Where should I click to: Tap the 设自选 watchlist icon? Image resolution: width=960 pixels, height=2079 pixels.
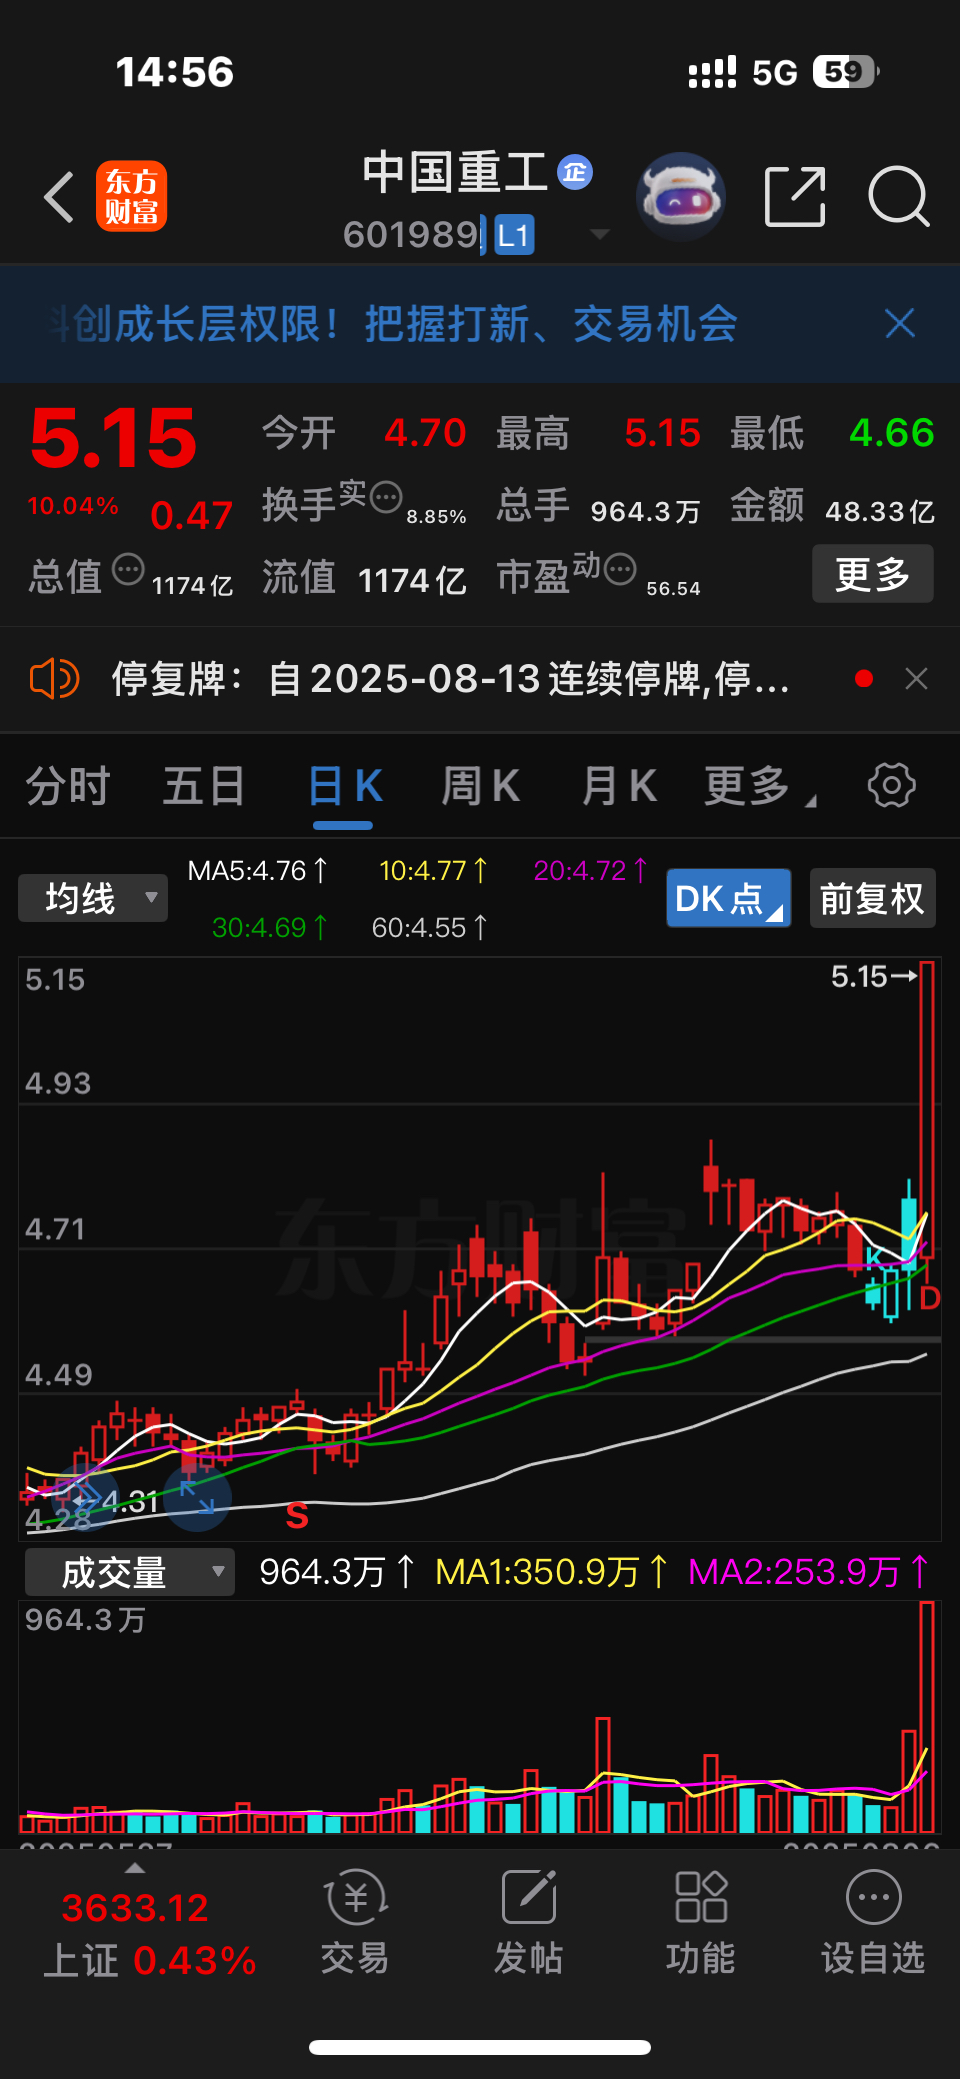point(873,1922)
